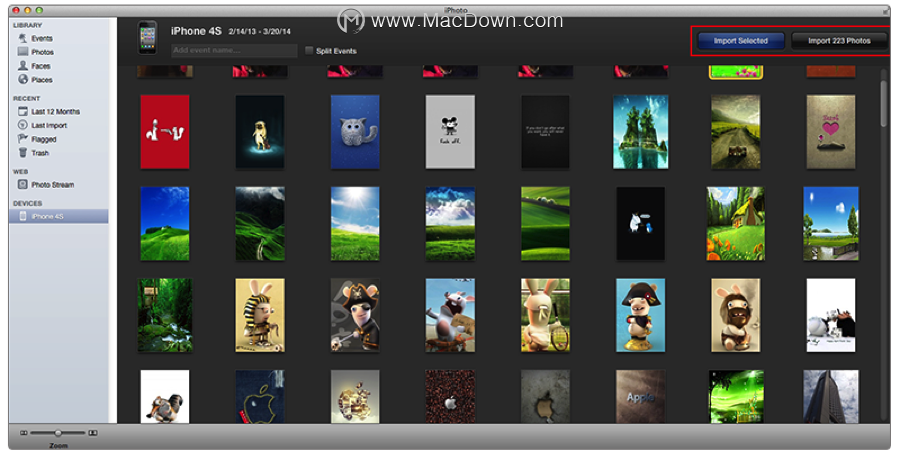Select the iPhone 4S device icon in sidebar

tap(23, 216)
